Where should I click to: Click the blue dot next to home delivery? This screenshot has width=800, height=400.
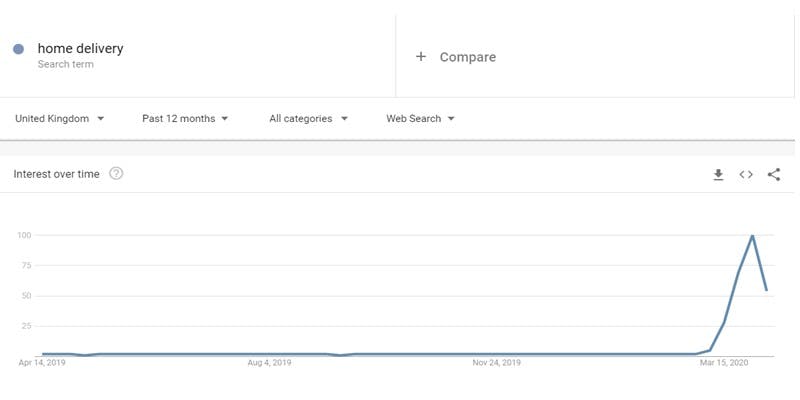pyautogui.click(x=19, y=49)
